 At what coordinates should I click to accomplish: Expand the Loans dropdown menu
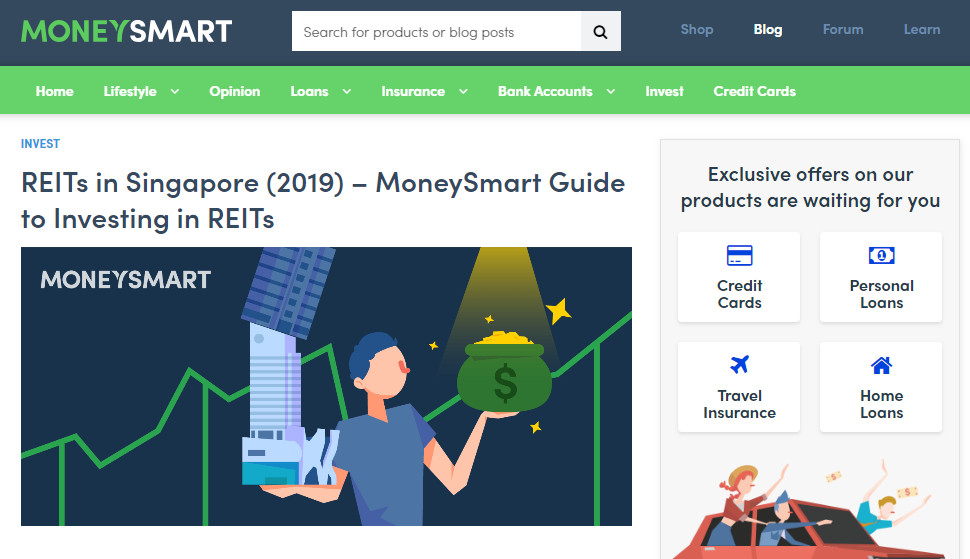click(346, 91)
